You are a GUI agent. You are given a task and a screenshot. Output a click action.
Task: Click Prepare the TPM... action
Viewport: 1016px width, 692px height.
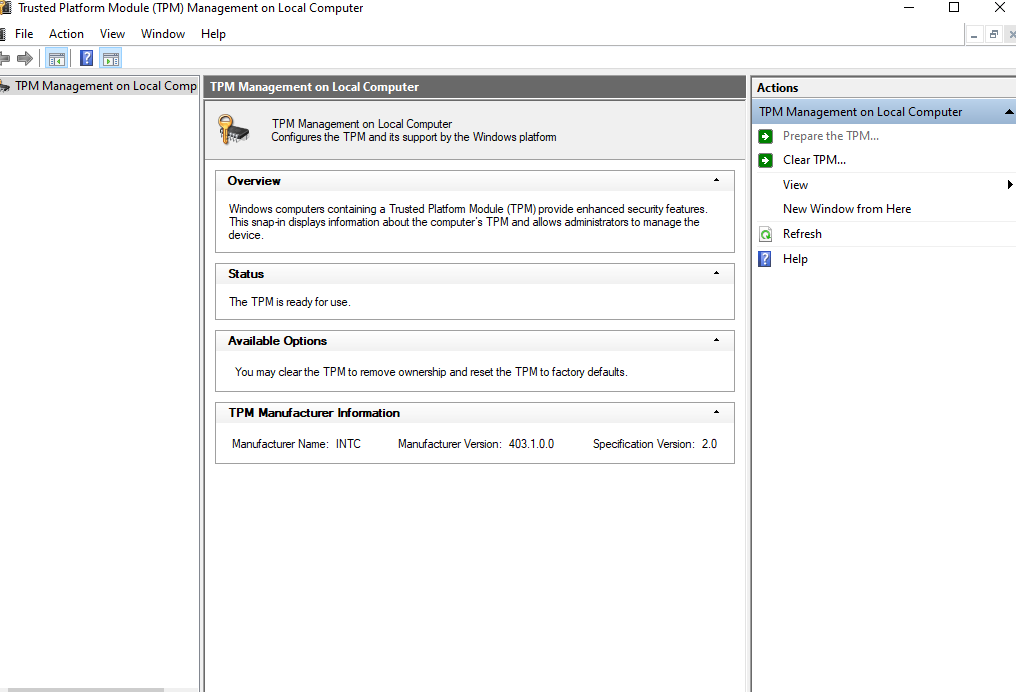pos(831,136)
